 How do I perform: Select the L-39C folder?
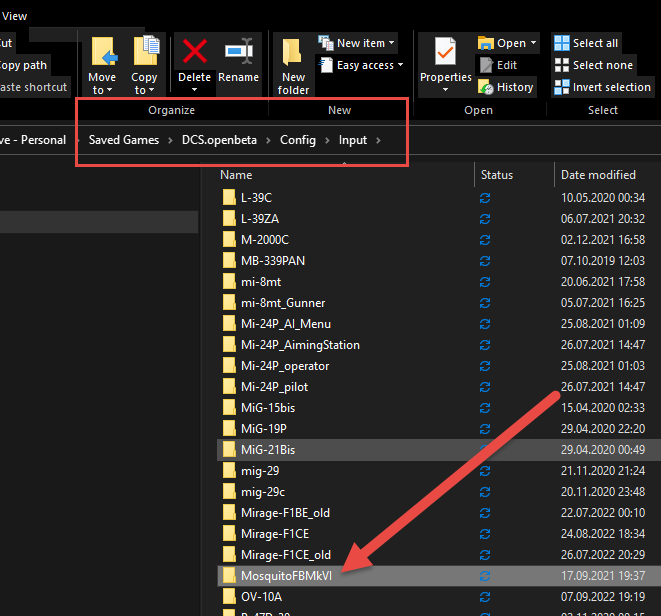256,198
